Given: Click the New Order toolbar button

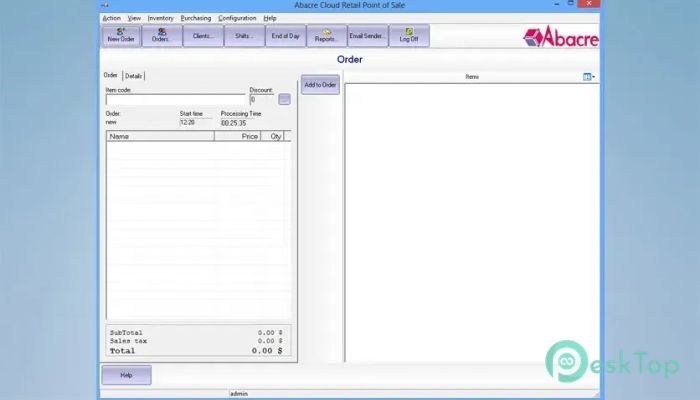Looking at the screenshot, I should [121, 36].
